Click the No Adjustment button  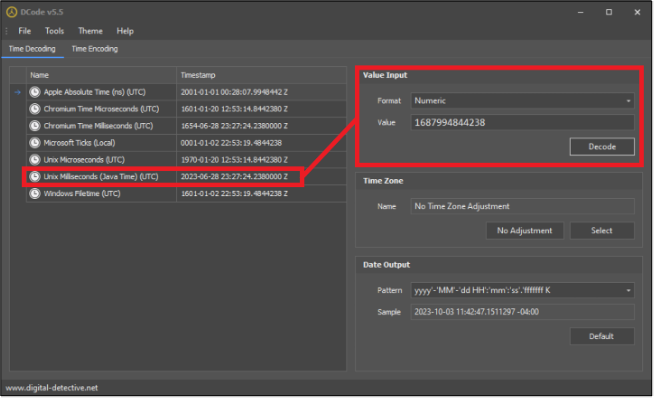click(x=525, y=231)
